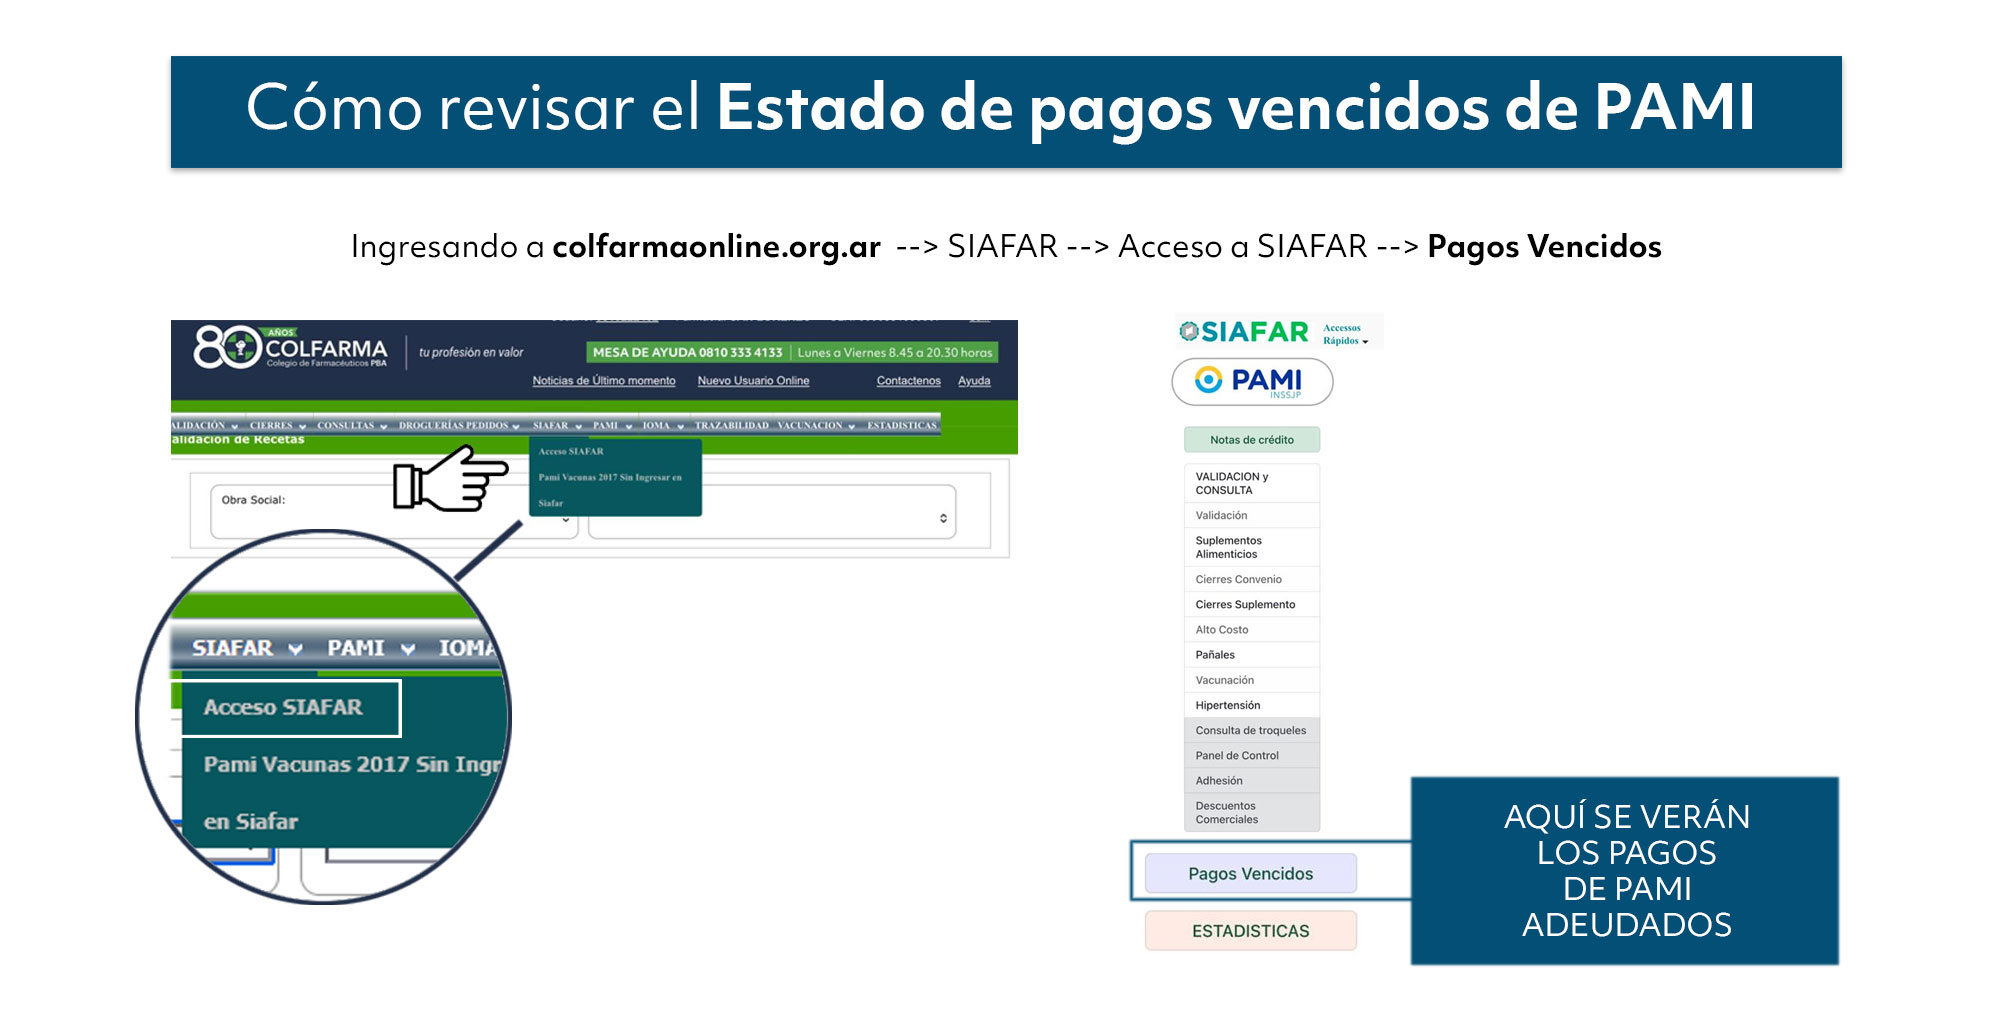Click the PAMI INSSJP logo badge

[x=1252, y=382]
